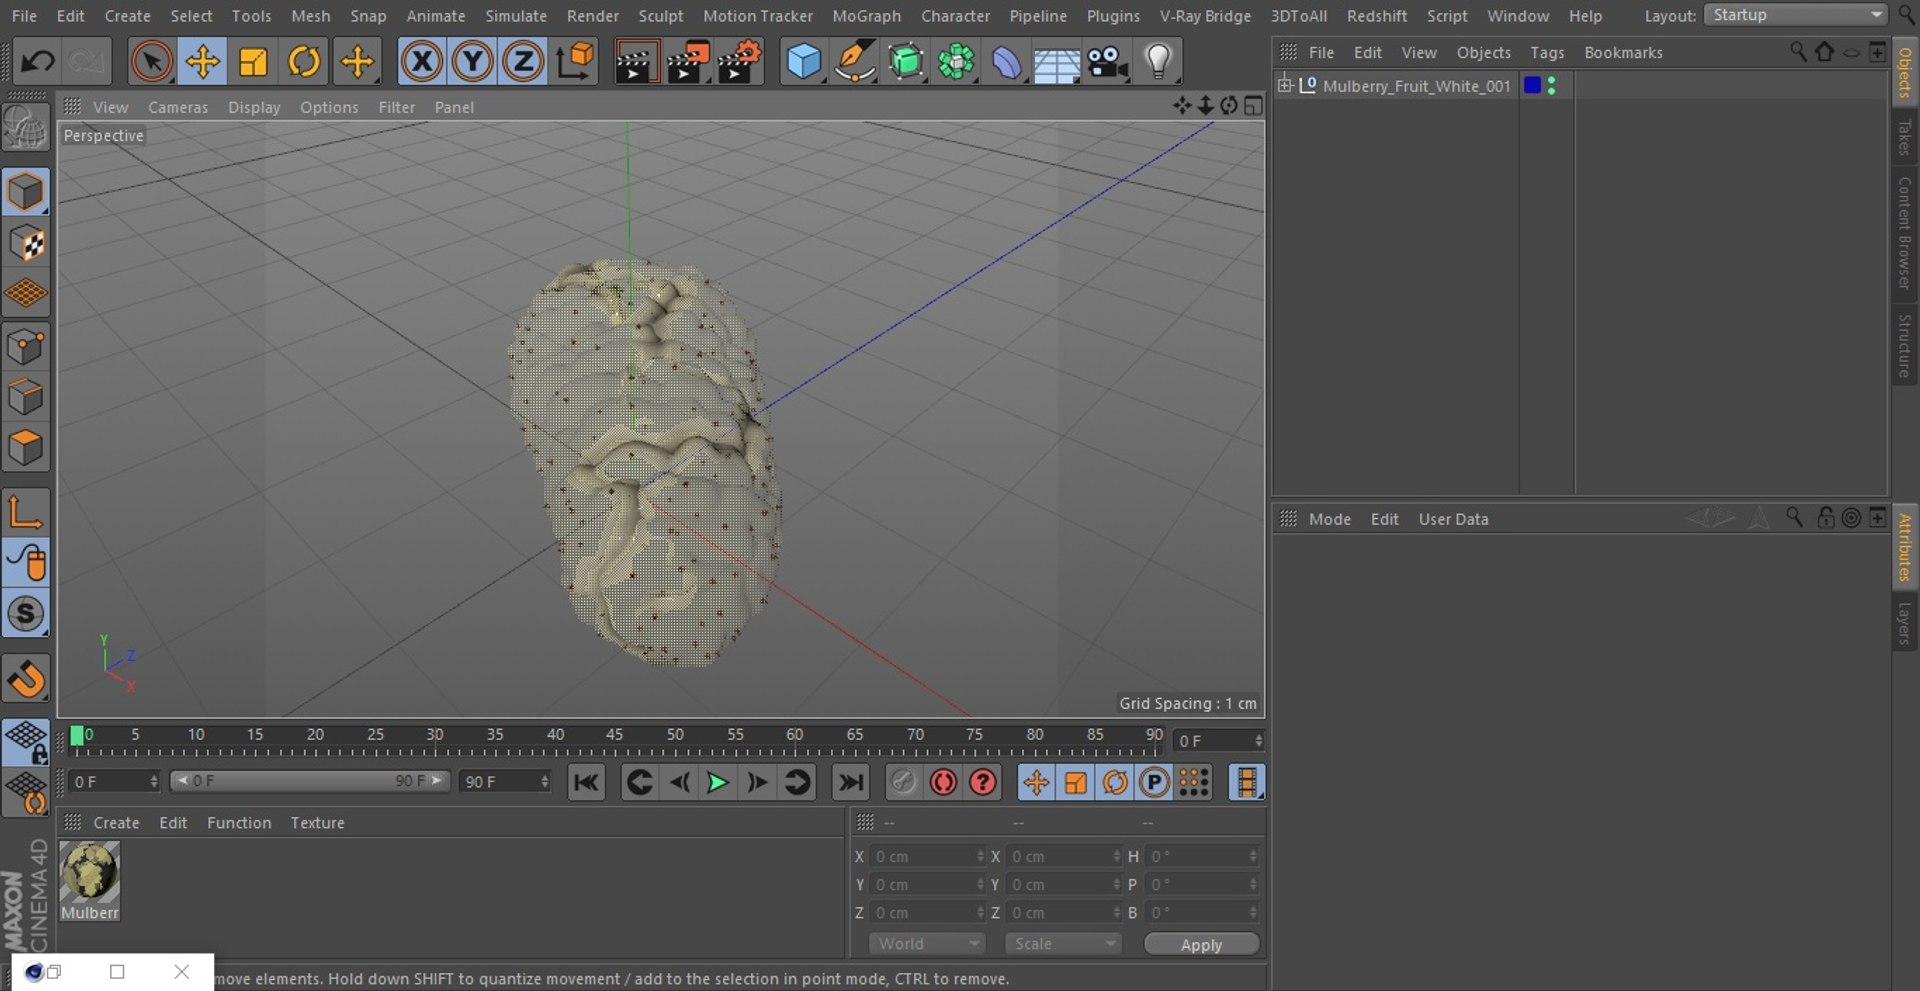Open the MoGraph menu

click(x=866, y=16)
